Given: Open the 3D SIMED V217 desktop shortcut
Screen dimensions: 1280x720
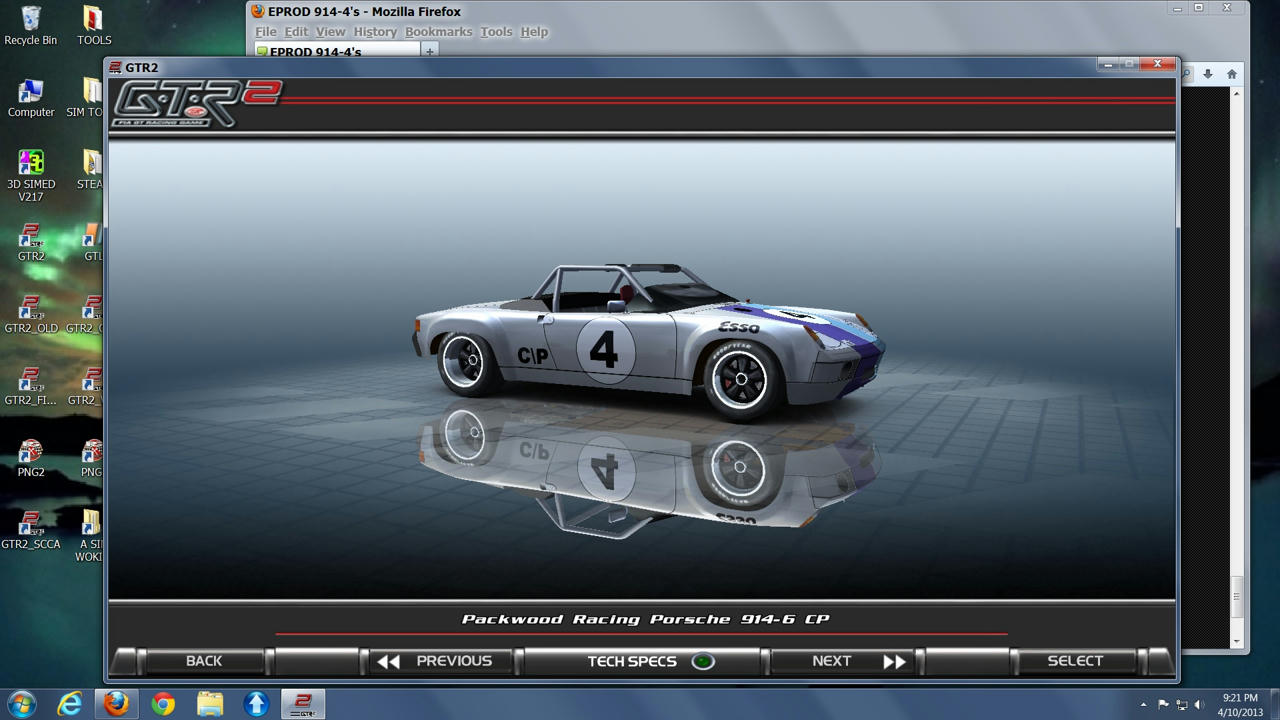Looking at the screenshot, I should [x=31, y=175].
